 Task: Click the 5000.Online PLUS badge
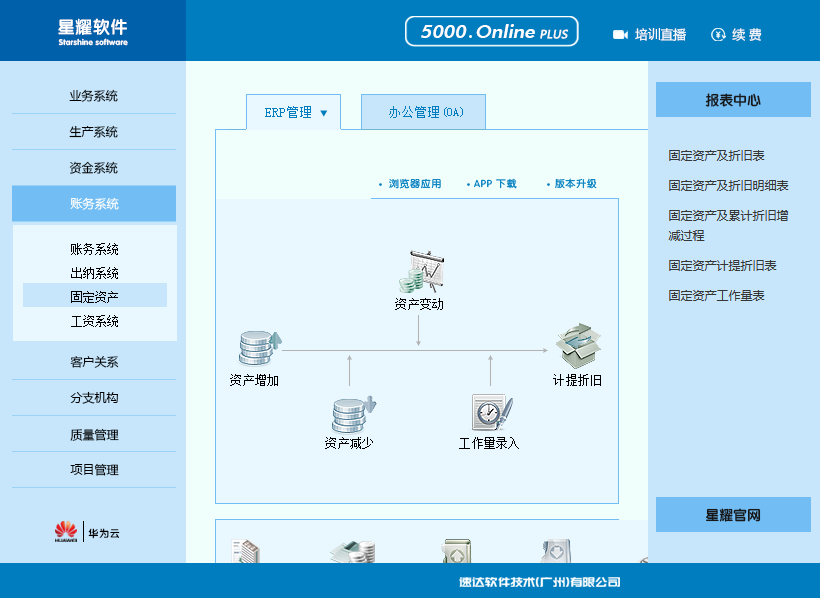(492, 31)
